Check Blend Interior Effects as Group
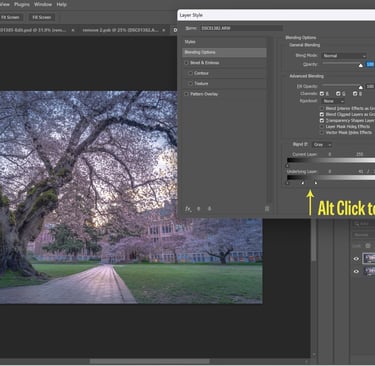Screen dimensions: 375x366 (322, 108)
